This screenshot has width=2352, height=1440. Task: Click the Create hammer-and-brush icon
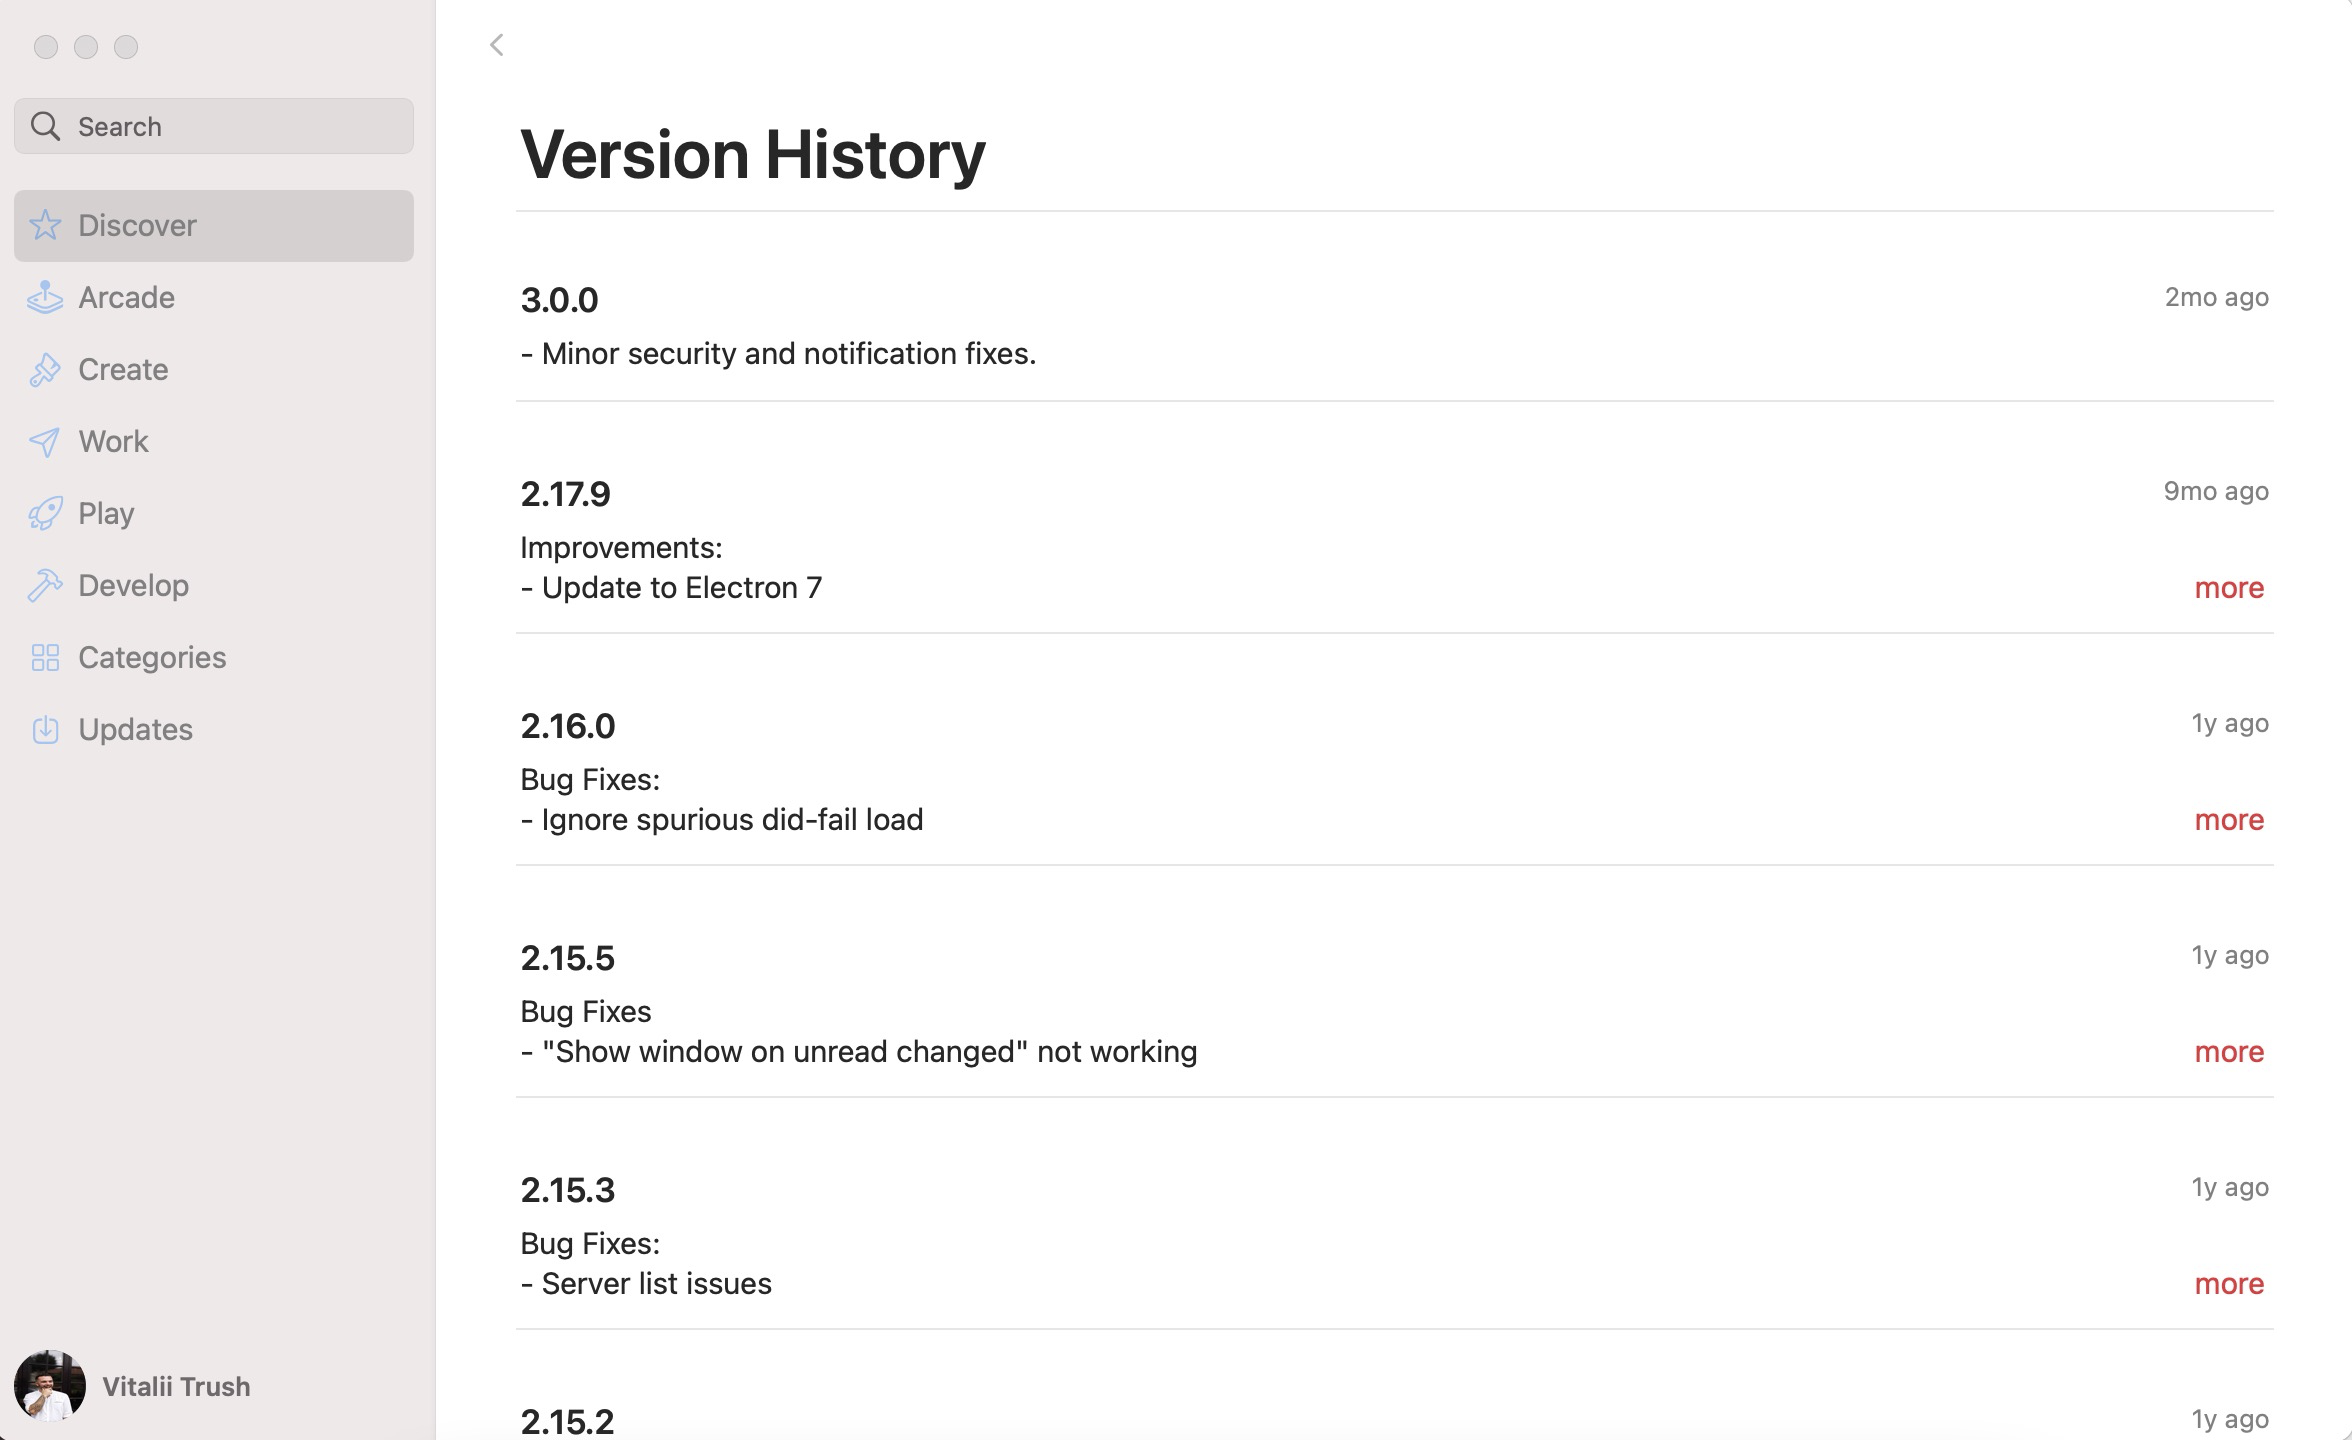pos(45,369)
